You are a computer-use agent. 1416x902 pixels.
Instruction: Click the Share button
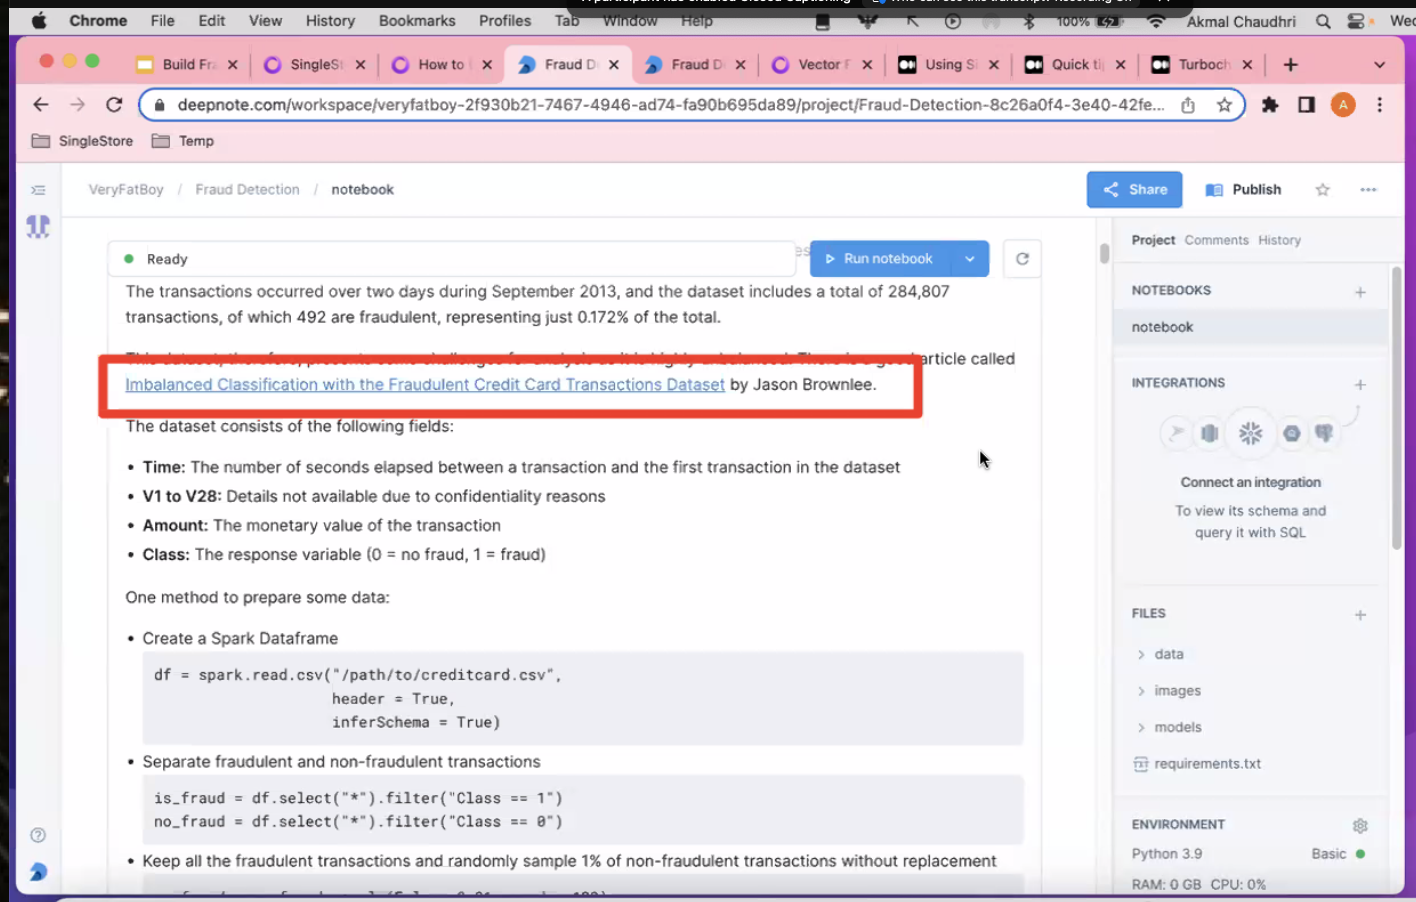[x=1134, y=190]
